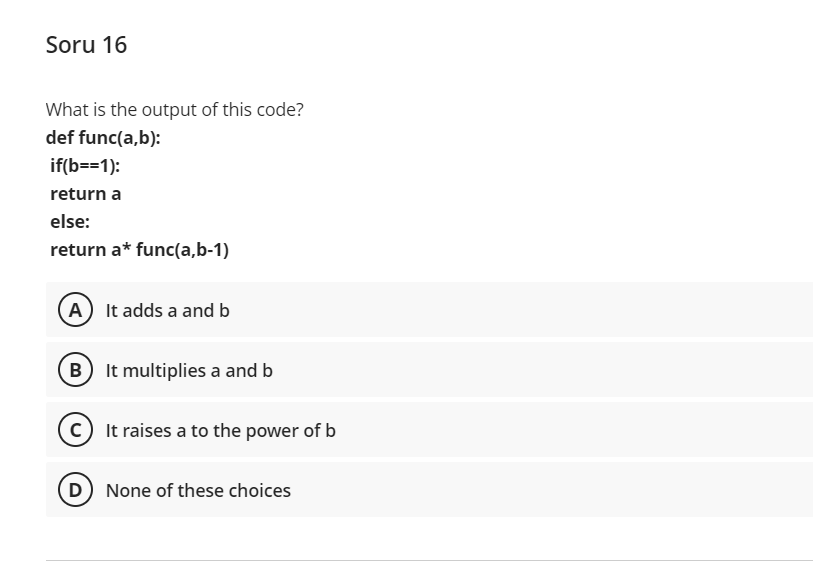This screenshot has width=813, height=578.
Task: Click empty space in option D's row
Action: pos(518,490)
